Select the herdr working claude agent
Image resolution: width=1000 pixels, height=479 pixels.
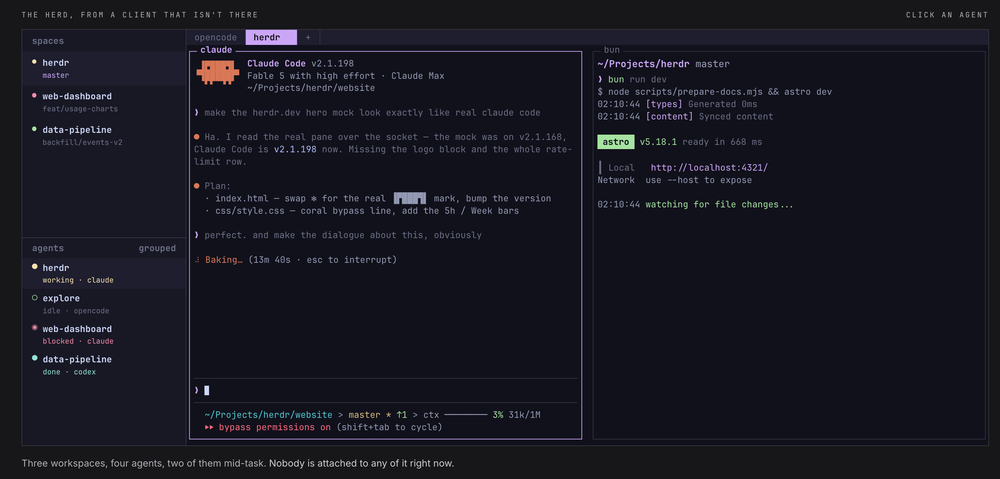click(x=104, y=273)
